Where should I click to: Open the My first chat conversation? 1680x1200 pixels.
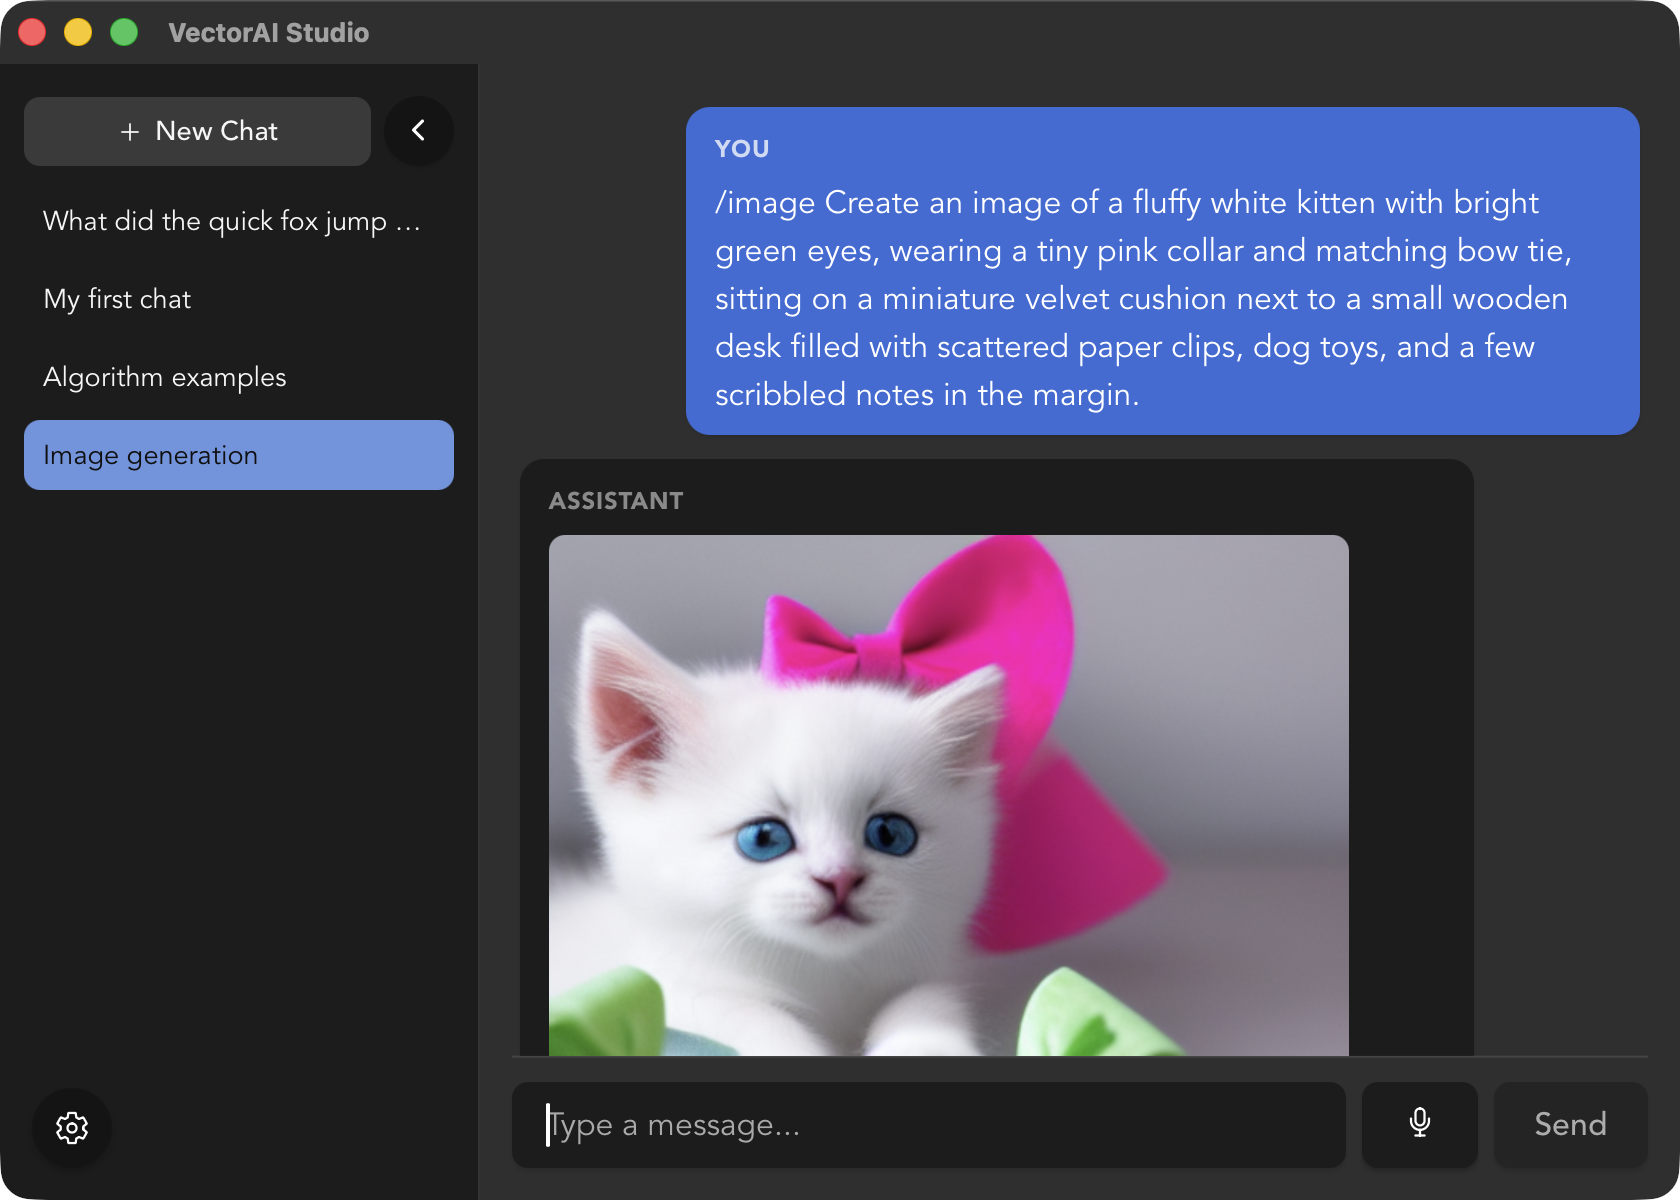point(238,299)
